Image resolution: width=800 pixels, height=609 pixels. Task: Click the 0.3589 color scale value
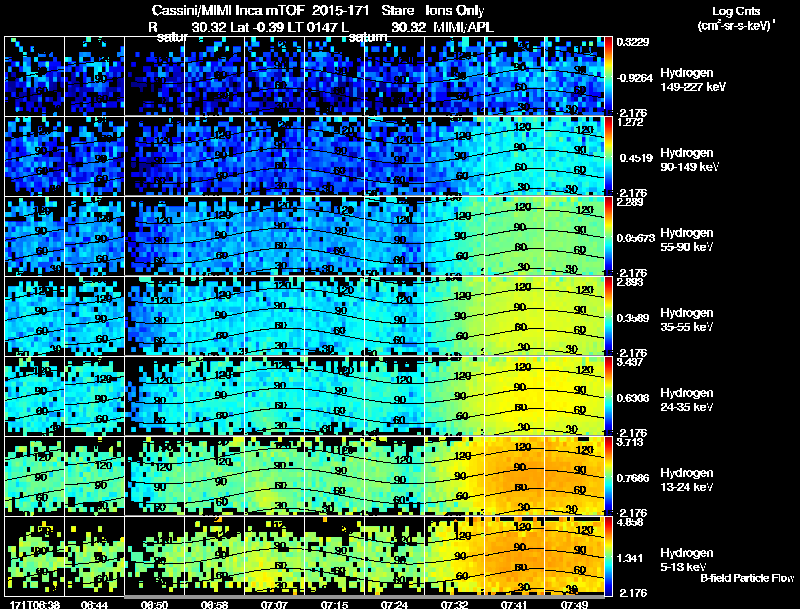[633, 318]
